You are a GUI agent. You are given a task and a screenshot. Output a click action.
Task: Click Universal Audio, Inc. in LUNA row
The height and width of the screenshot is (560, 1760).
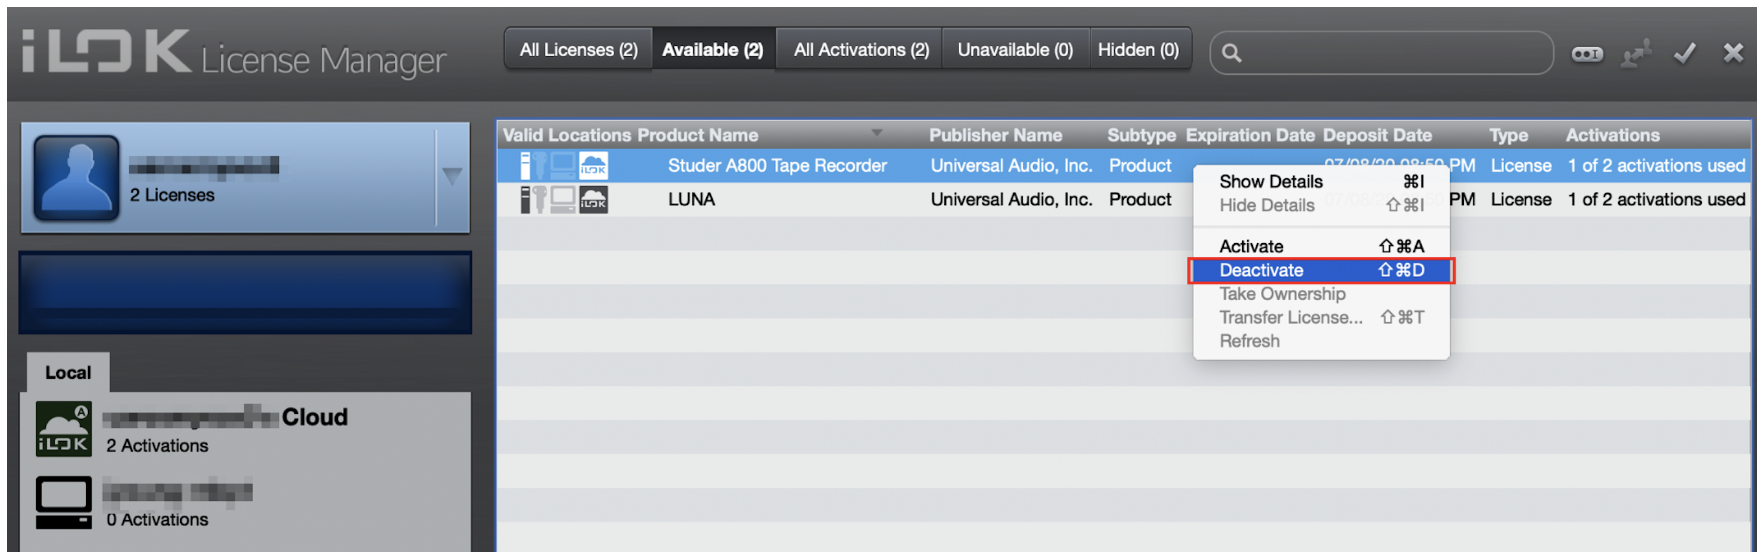point(1011,200)
